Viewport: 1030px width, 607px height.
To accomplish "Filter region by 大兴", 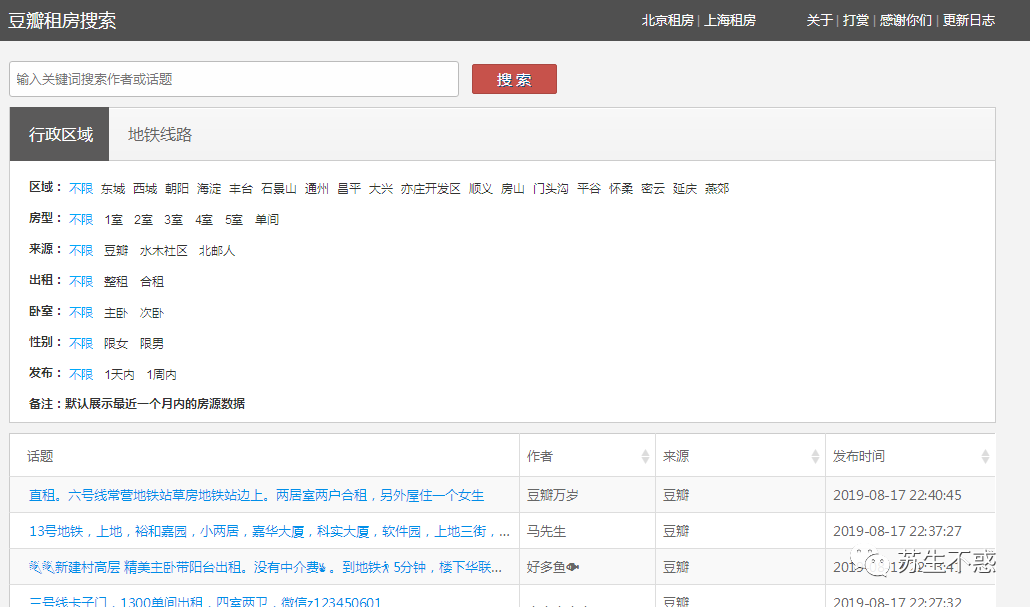I will [x=381, y=189].
